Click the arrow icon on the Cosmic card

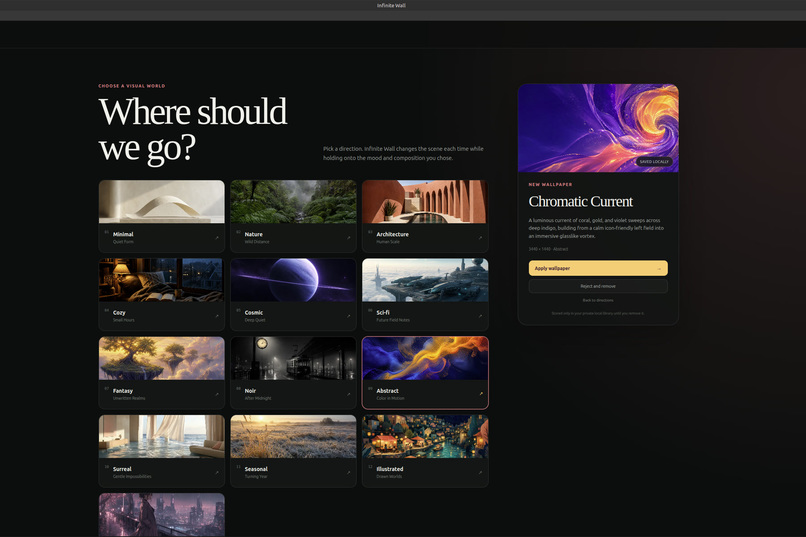click(x=348, y=316)
